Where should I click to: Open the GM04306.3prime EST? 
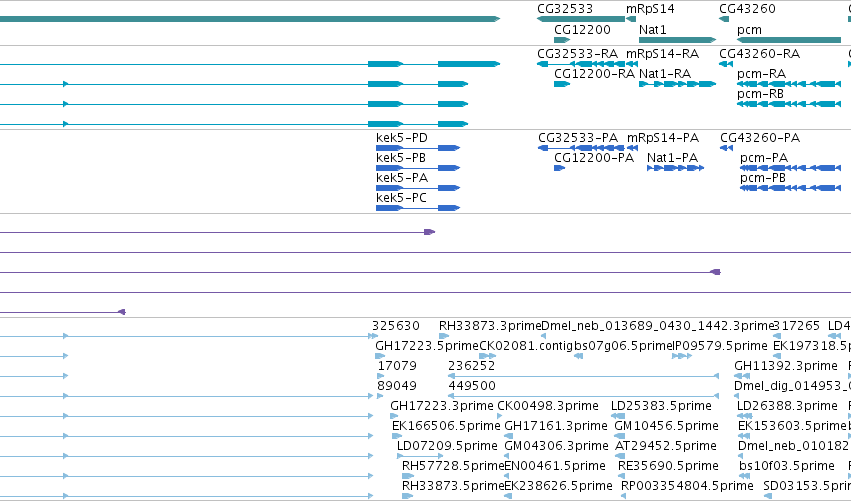click(508, 456)
